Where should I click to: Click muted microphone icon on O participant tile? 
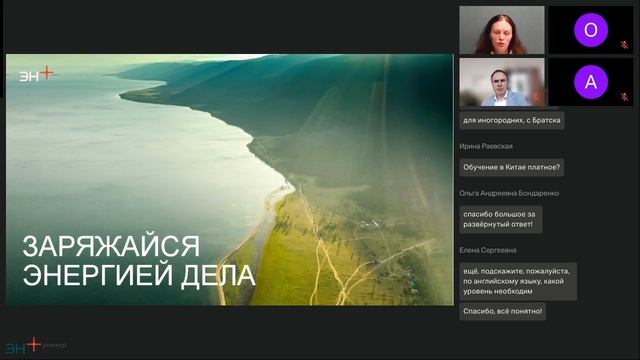tap(624, 45)
